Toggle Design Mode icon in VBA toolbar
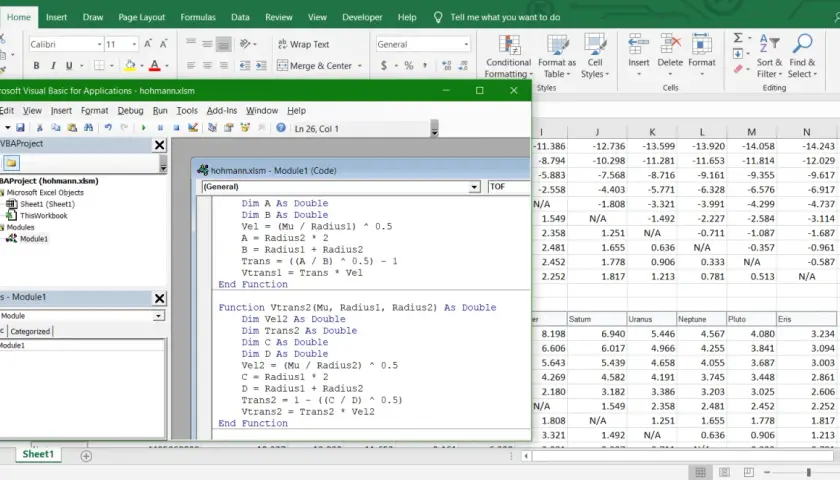 pyautogui.click(x=193, y=128)
